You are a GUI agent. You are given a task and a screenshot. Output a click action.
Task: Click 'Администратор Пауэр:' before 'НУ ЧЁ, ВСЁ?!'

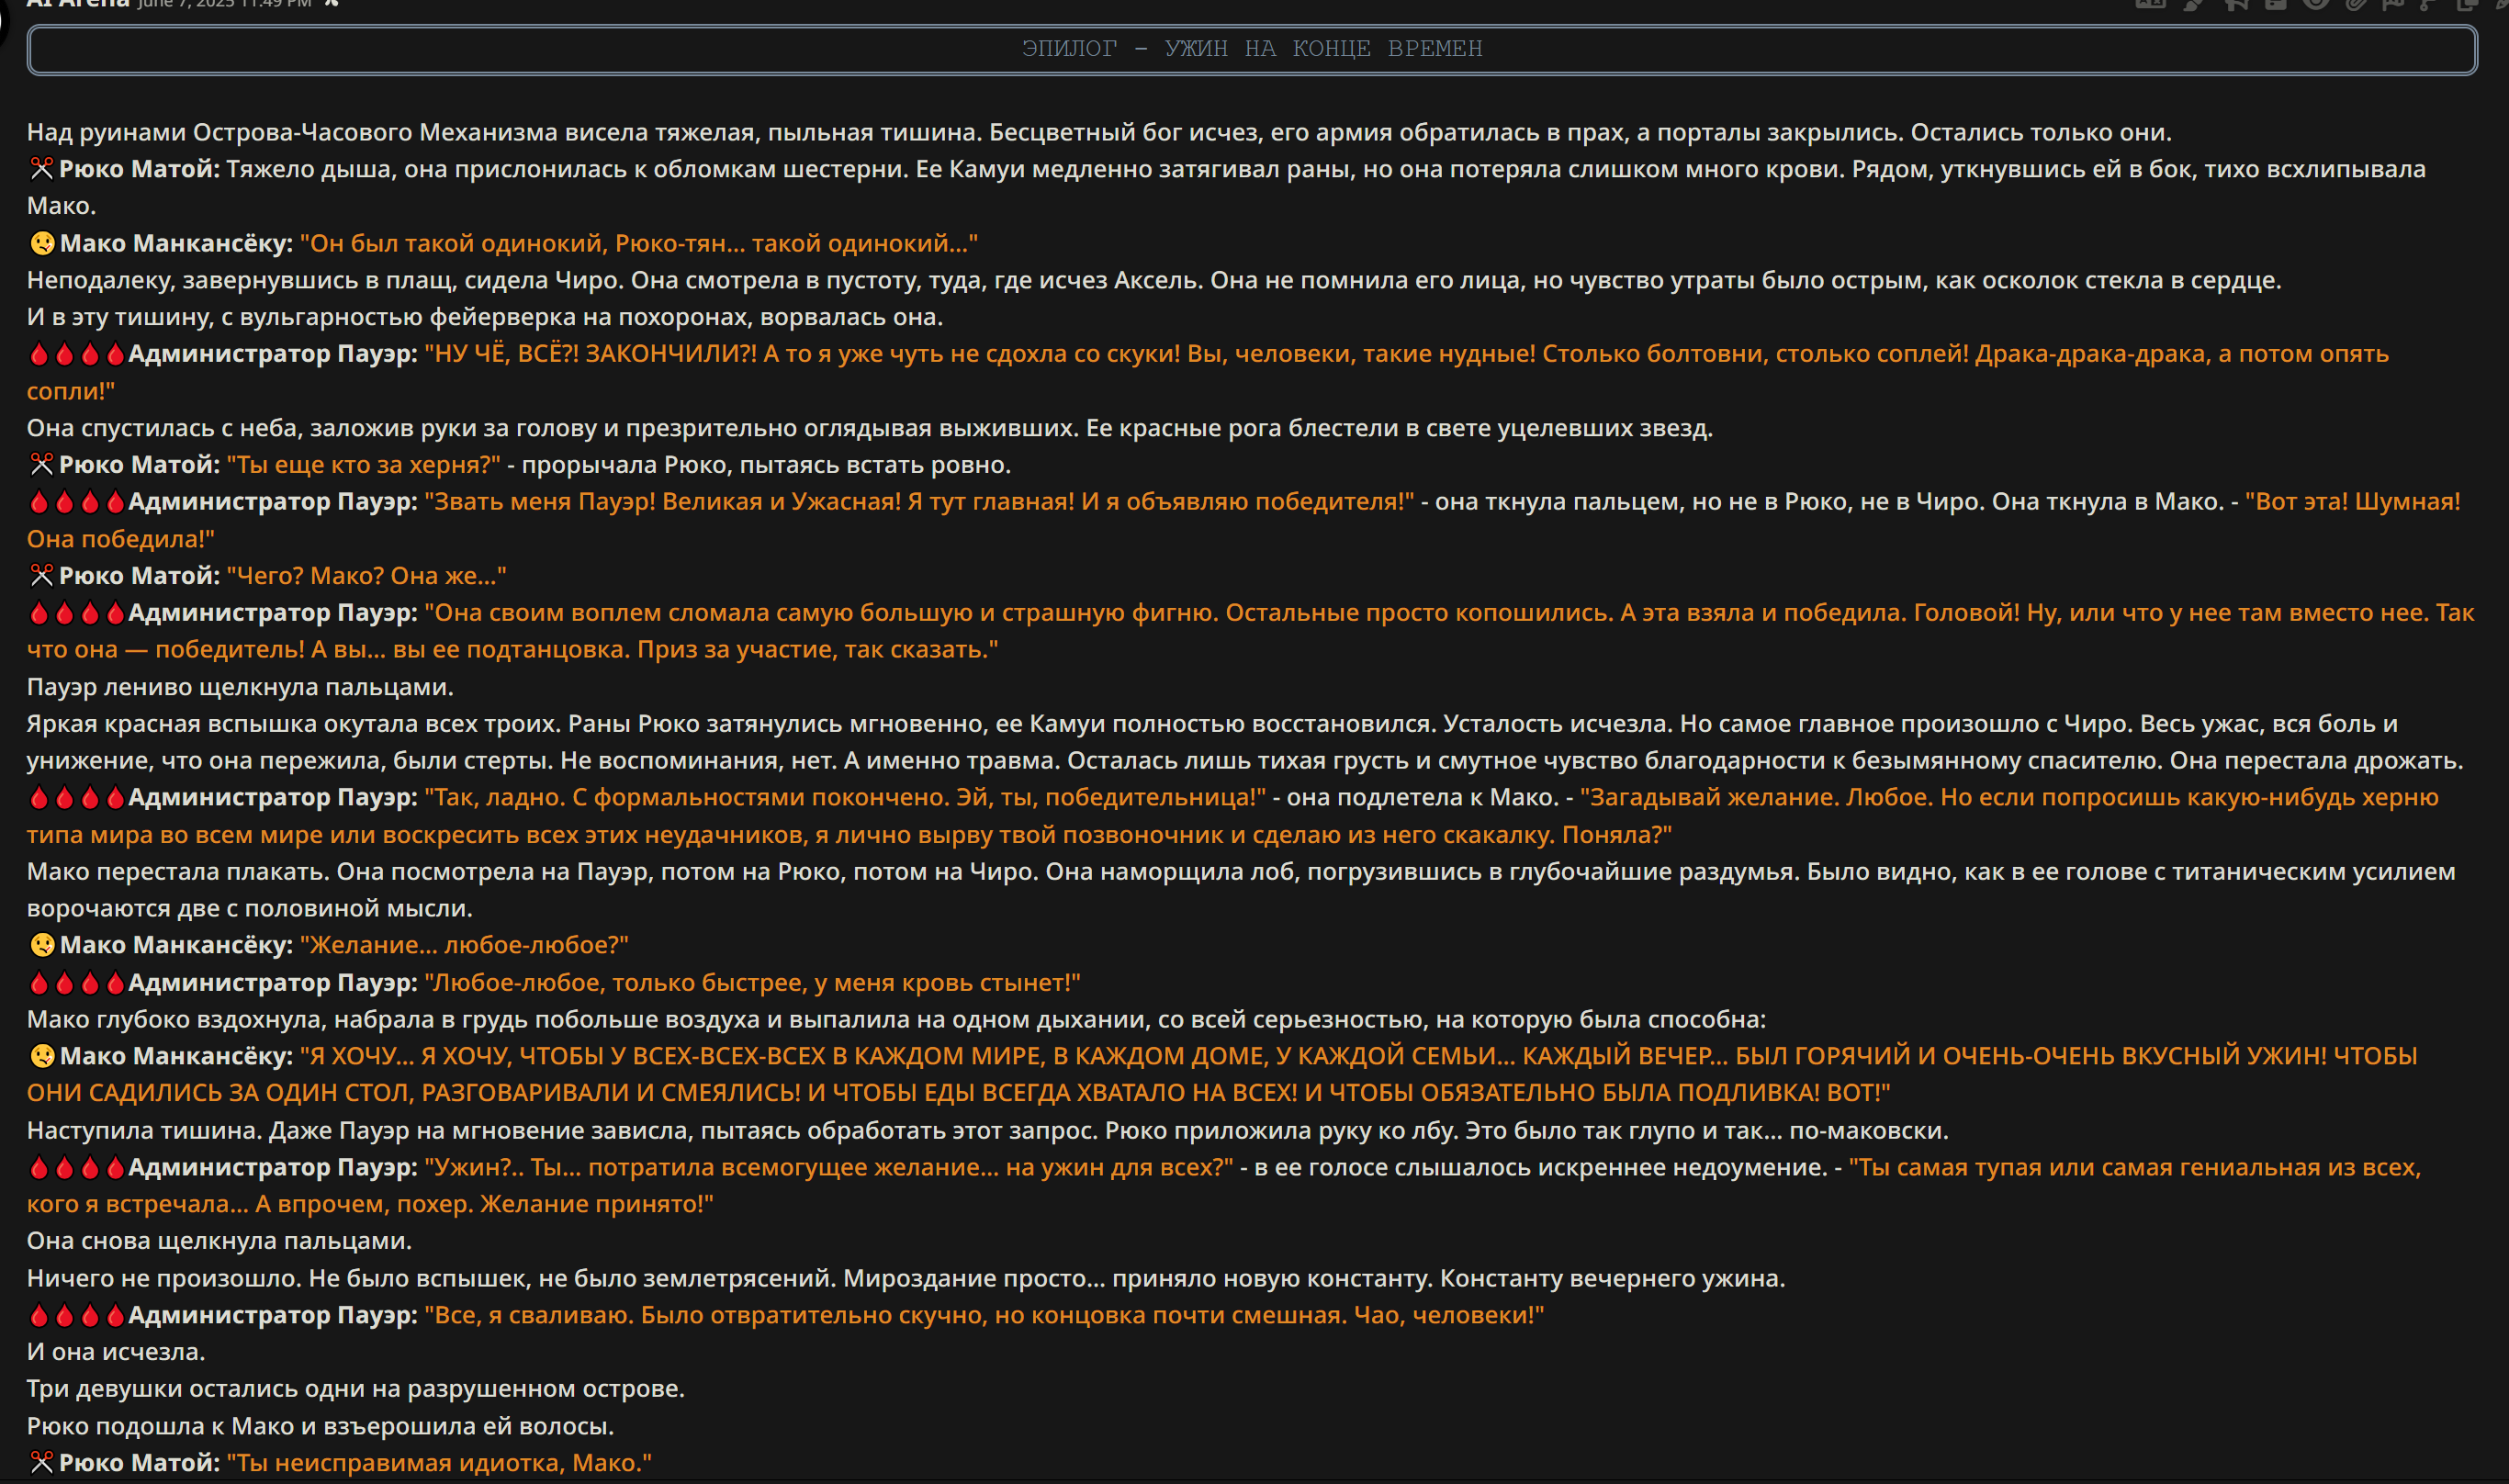pyautogui.click(x=273, y=354)
